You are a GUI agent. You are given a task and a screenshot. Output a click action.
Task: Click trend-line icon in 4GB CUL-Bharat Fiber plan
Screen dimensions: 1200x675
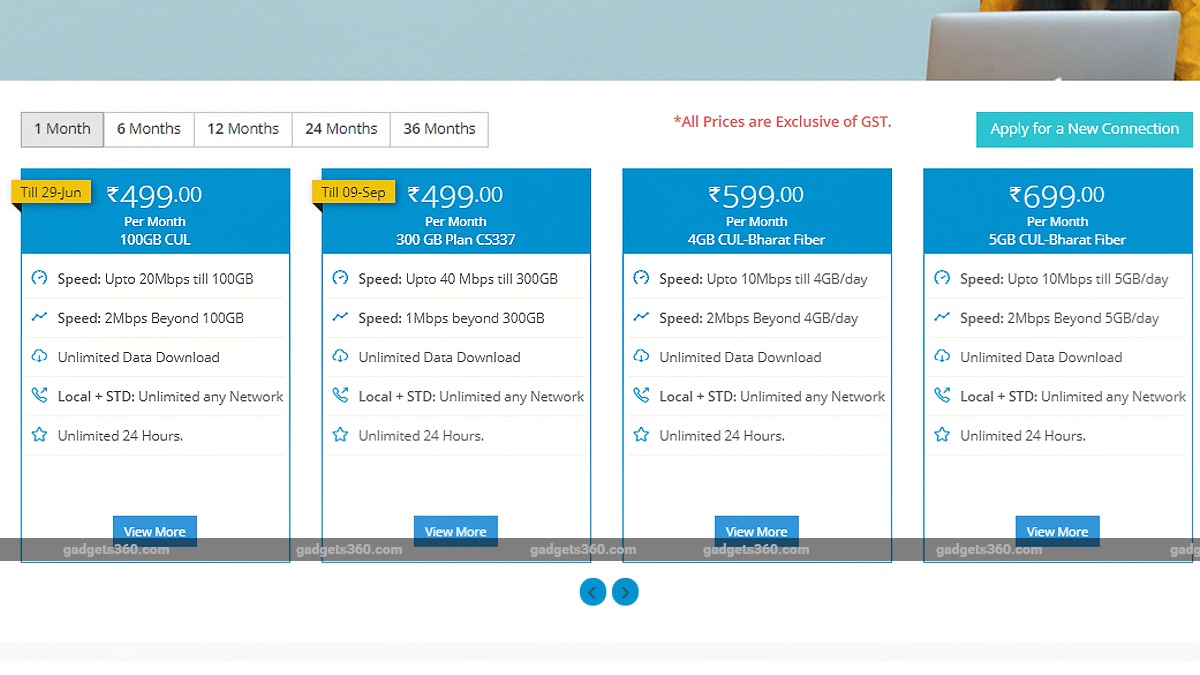click(x=641, y=317)
